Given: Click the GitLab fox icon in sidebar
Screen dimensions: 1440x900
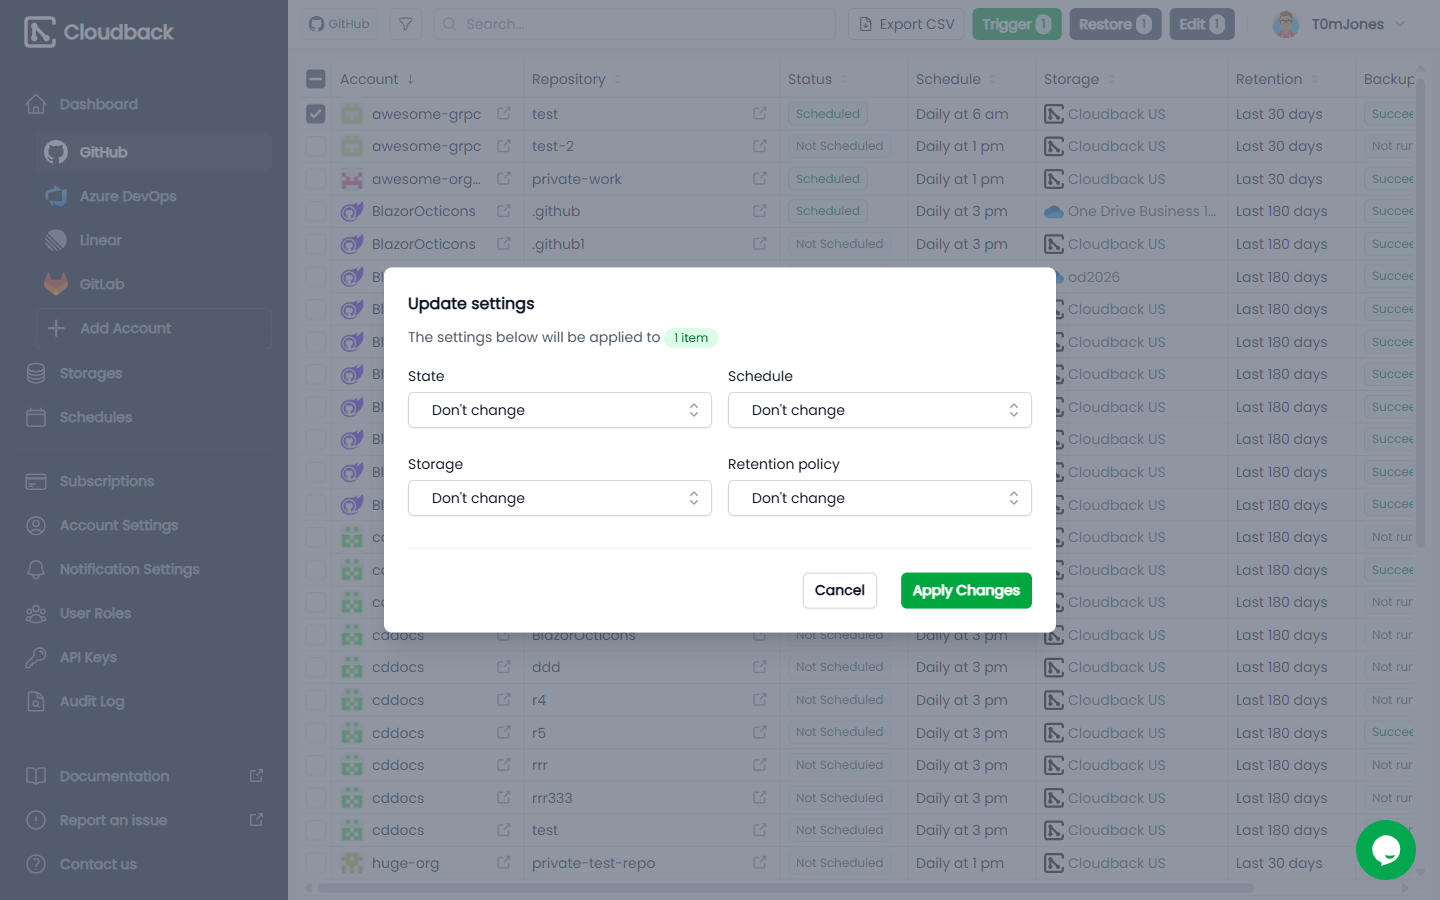Looking at the screenshot, I should (56, 284).
